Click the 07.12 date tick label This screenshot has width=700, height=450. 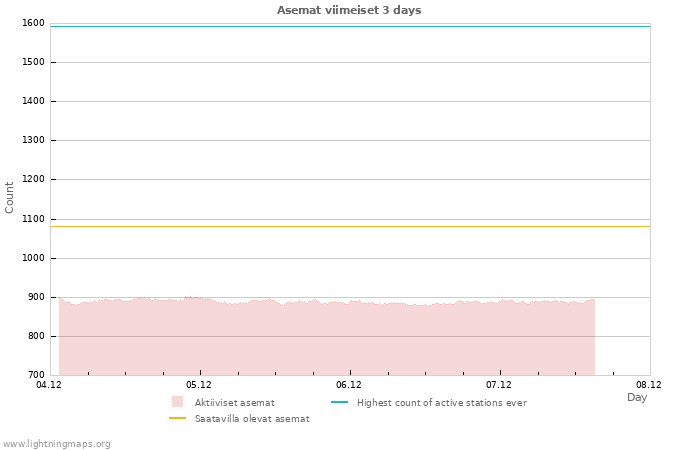pyautogui.click(x=499, y=384)
